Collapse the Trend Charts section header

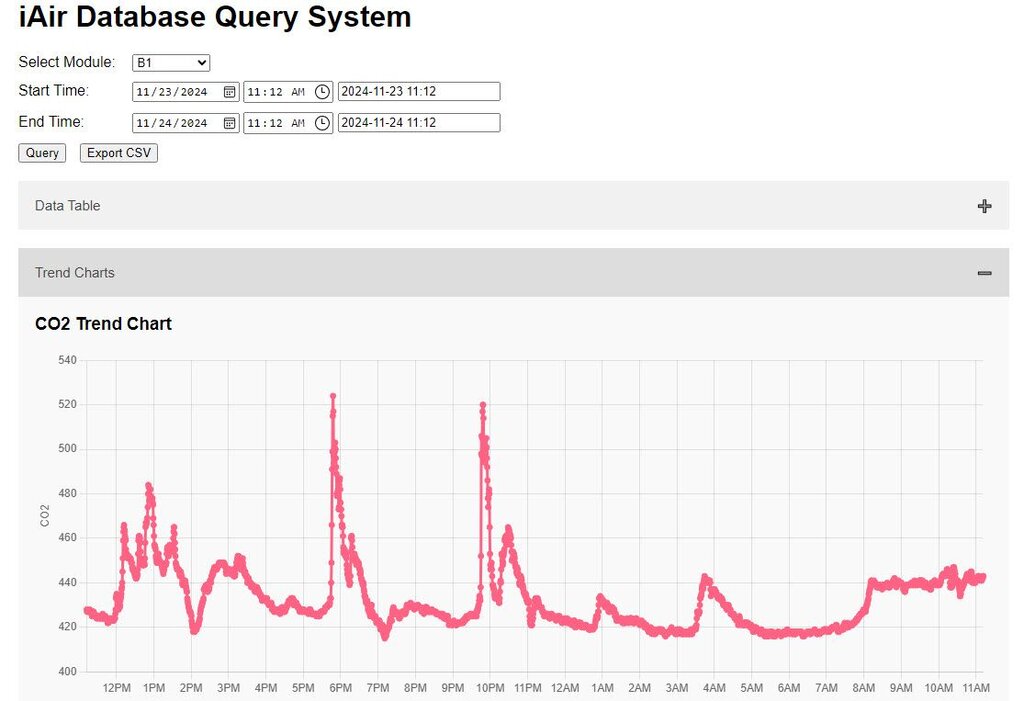pos(513,272)
